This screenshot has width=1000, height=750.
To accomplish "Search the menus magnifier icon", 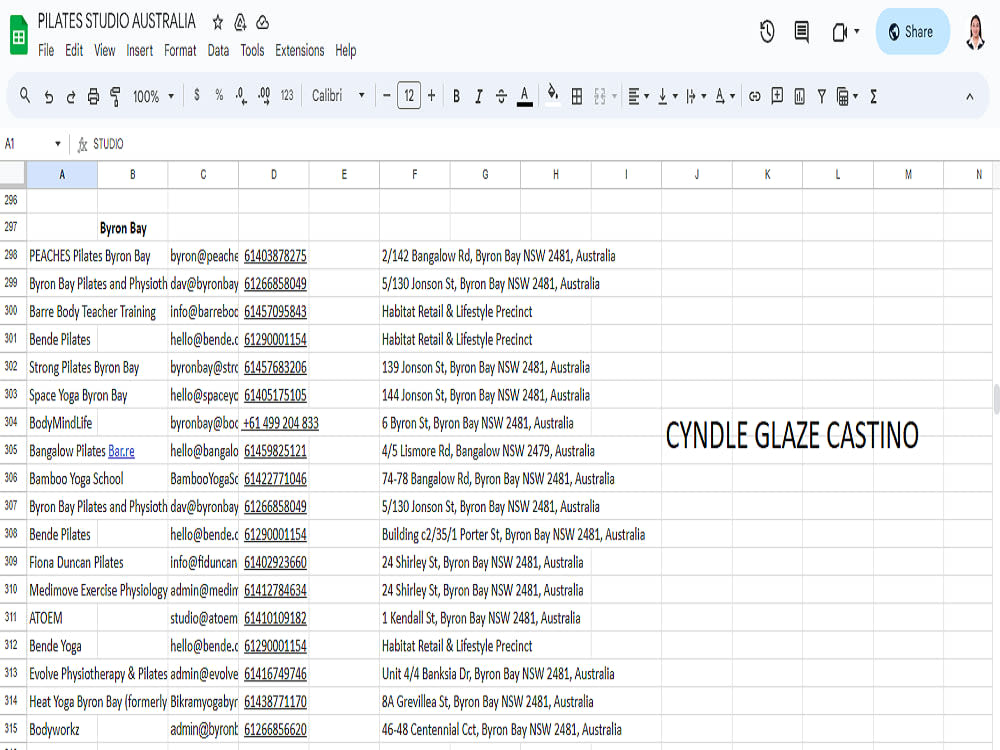I will [x=25, y=96].
